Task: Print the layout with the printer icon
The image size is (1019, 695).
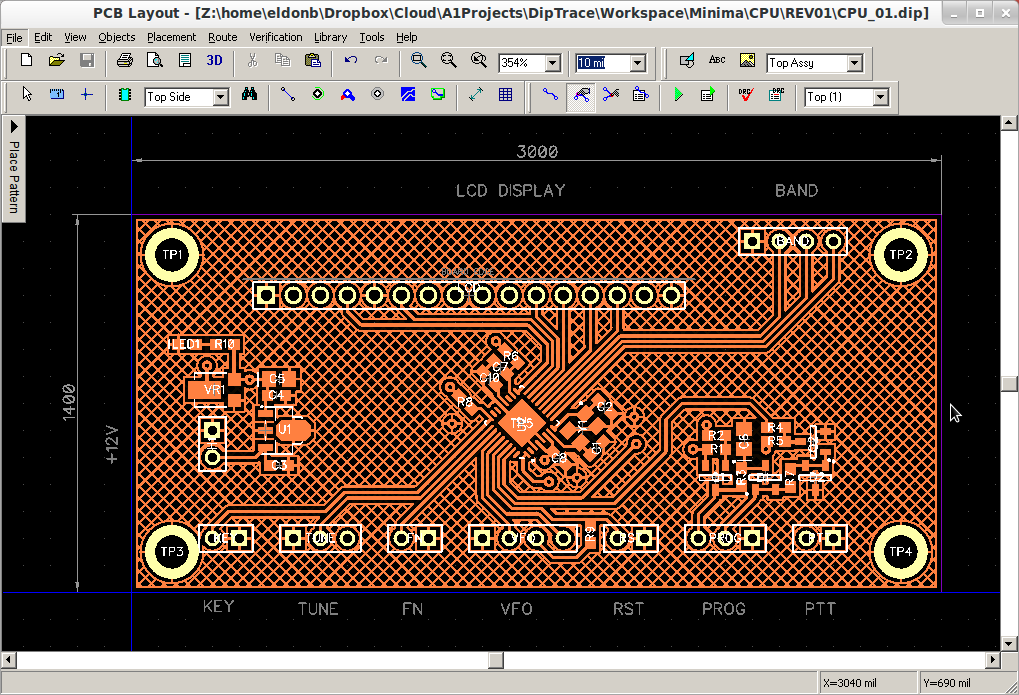Action: (x=125, y=60)
